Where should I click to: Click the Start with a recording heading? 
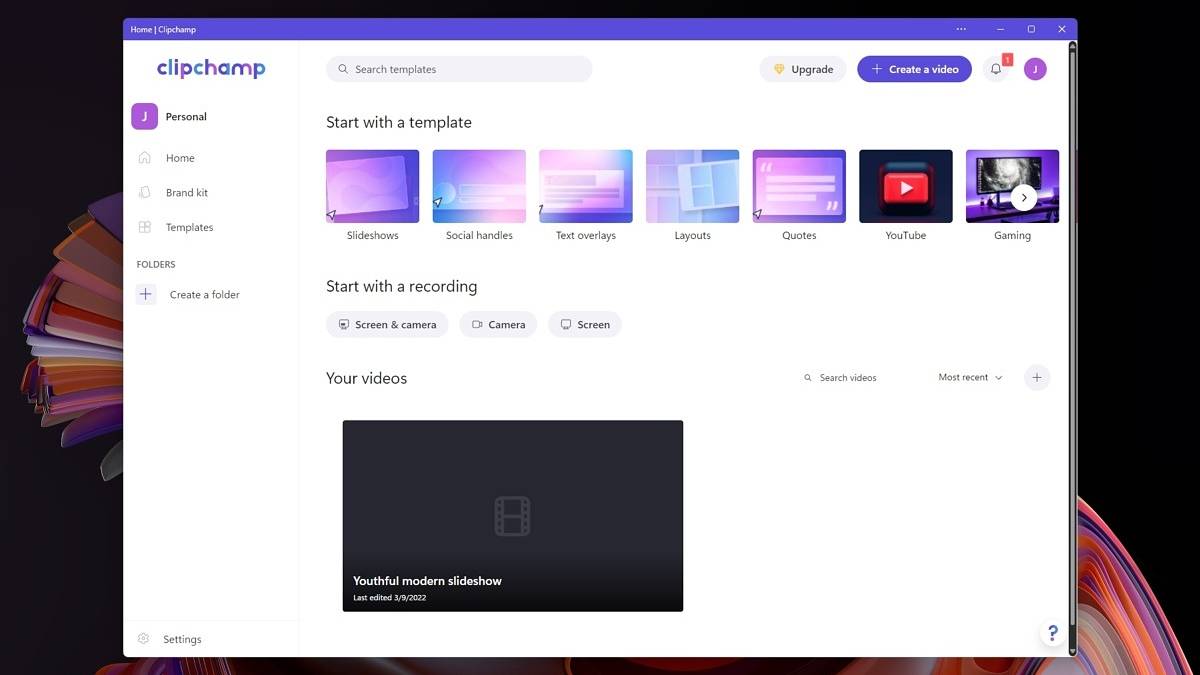coord(402,286)
